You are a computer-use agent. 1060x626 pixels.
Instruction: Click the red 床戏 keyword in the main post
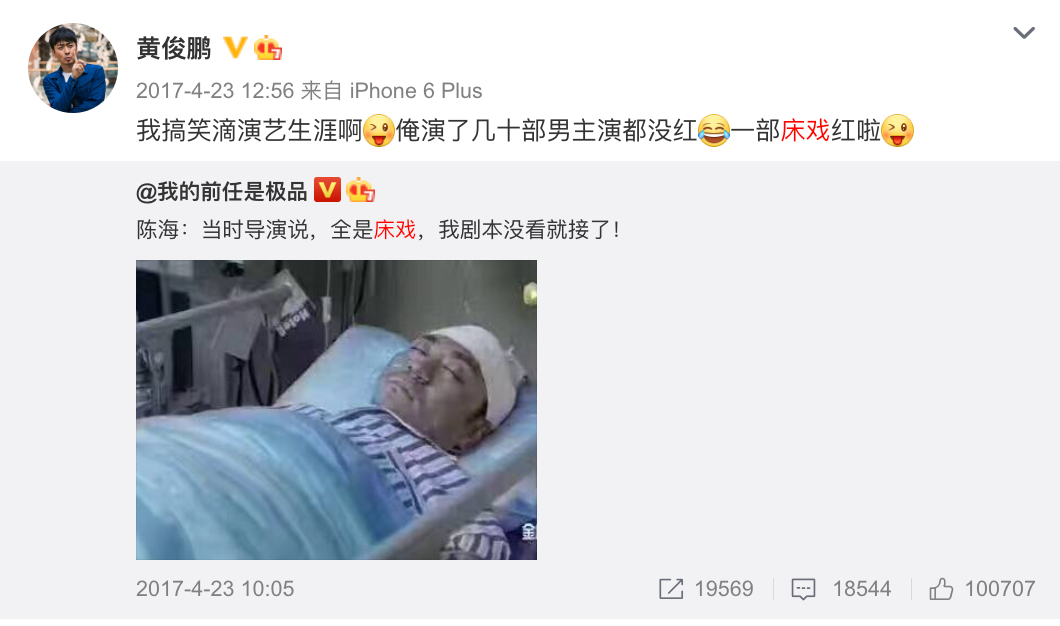805,130
